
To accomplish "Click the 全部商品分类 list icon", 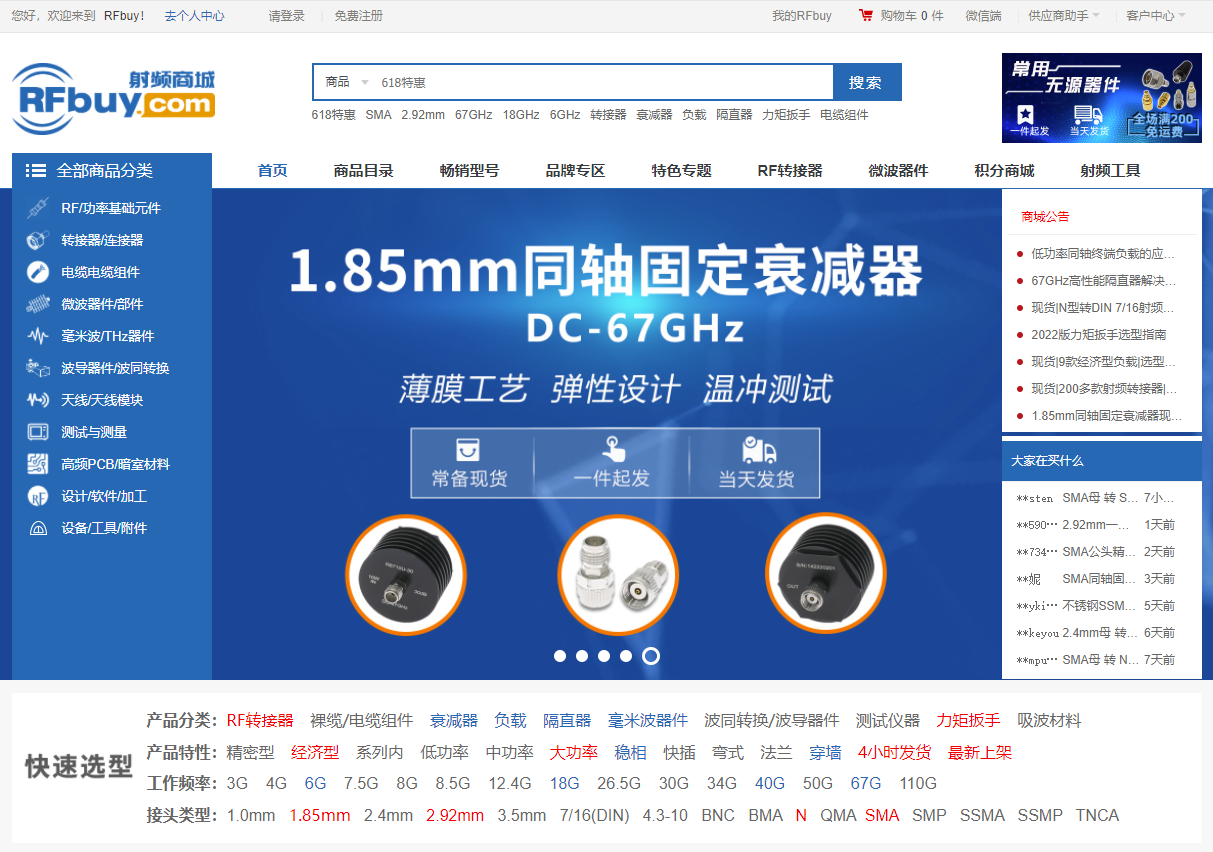I will [x=36, y=171].
